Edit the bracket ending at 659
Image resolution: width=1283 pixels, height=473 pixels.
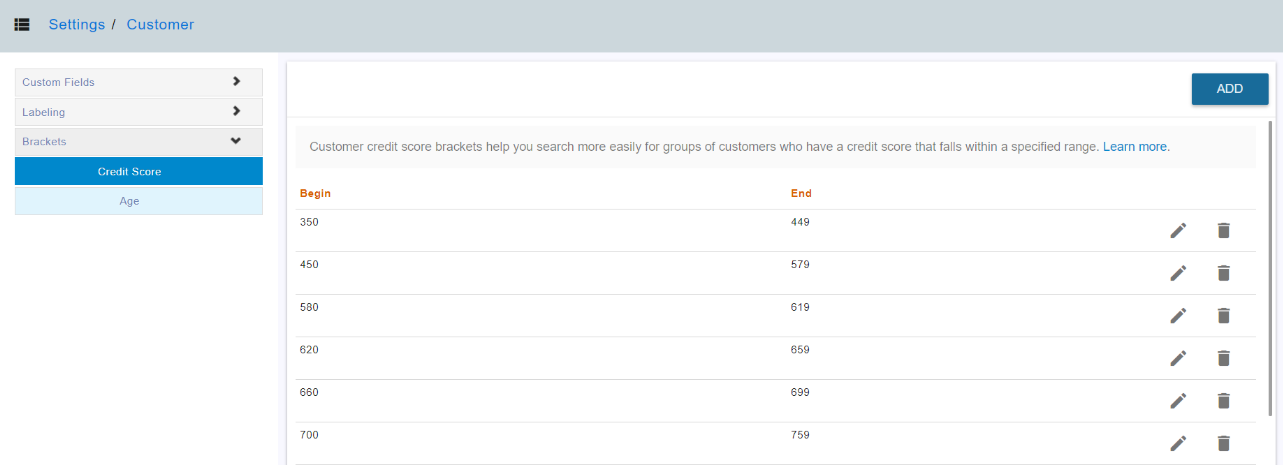point(1178,358)
